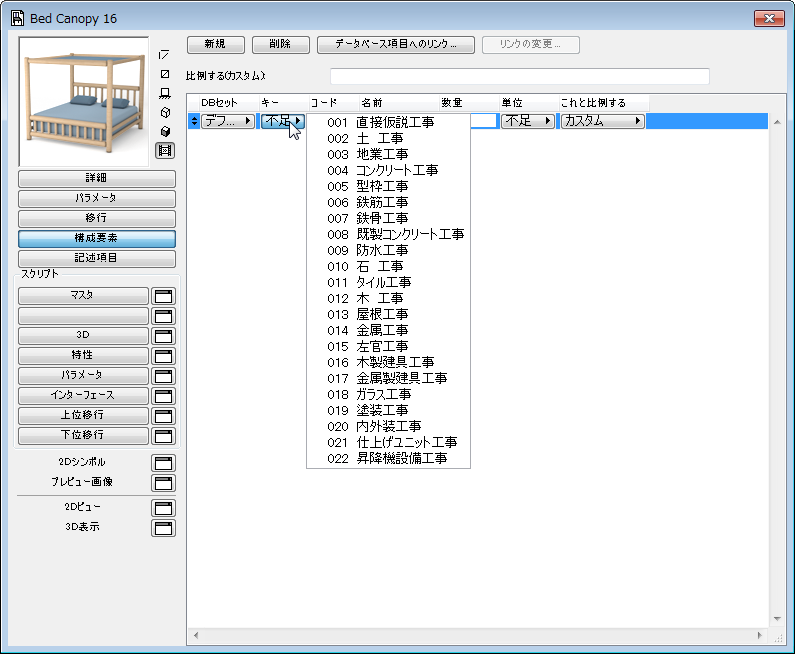Choose 019 塗装工事 entry
Viewport: 795px width, 654px height.
388,411
